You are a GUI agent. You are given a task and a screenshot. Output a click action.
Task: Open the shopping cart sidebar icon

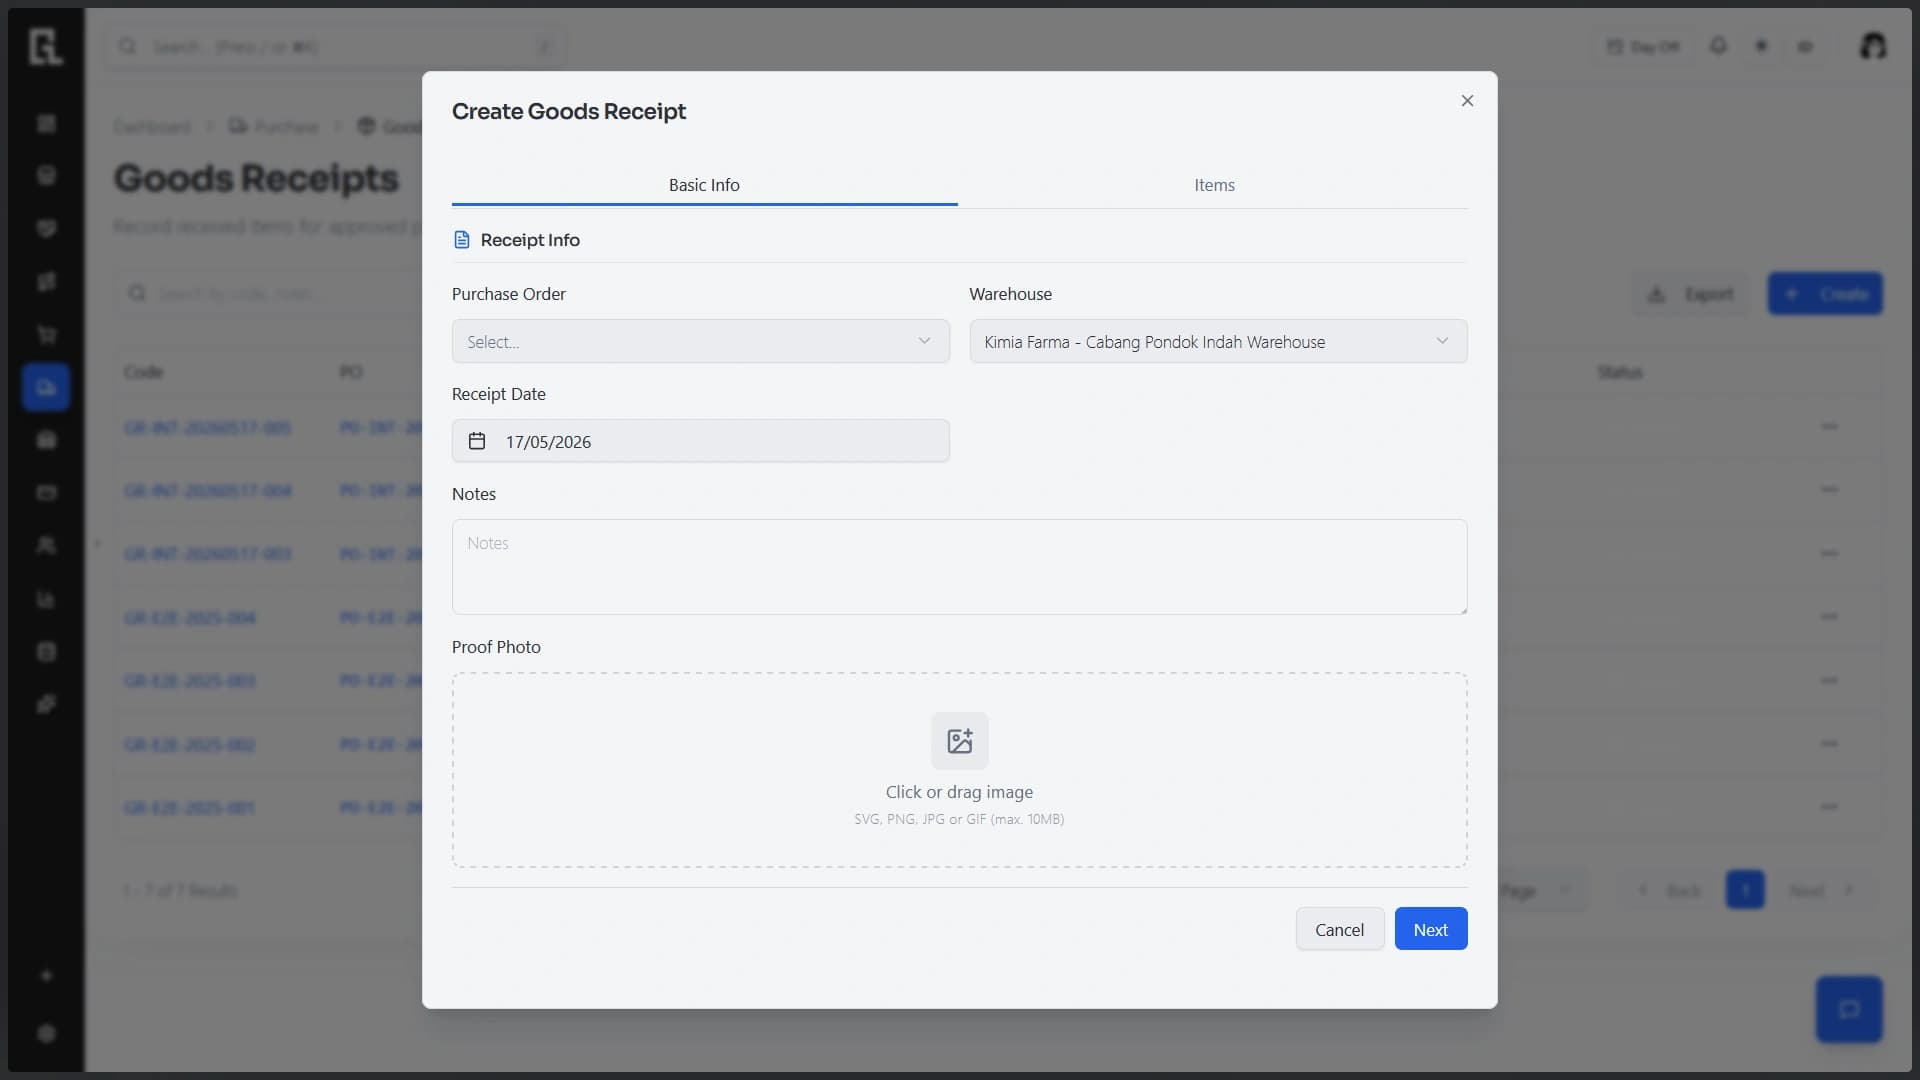click(46, 334)
